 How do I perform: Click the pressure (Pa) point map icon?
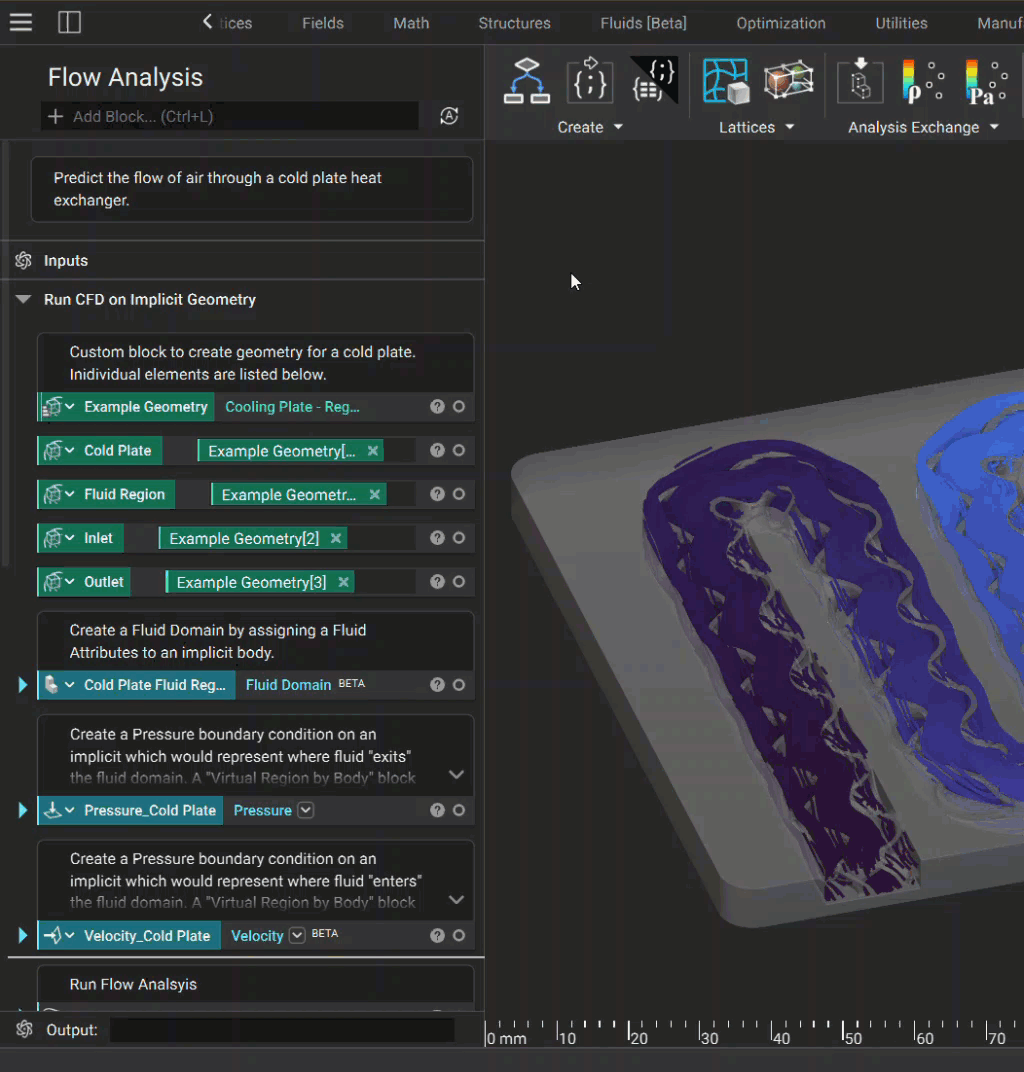pyautogui.click(x=985, y=81)
